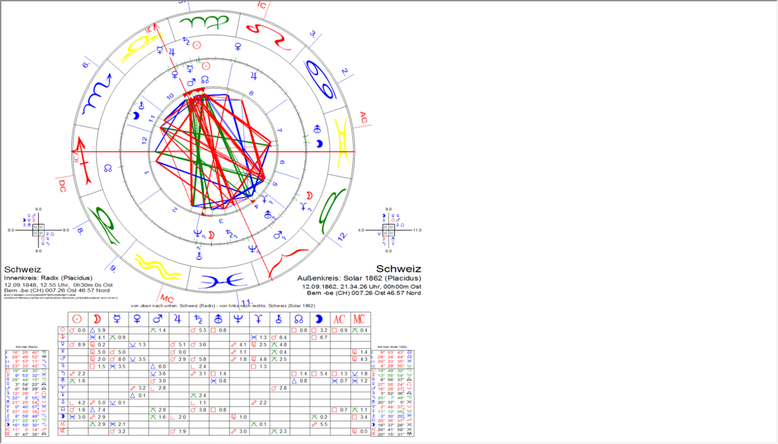Screen dimensions: 778x444
Task: Click the red Sagittarius arrow sign
Action: pos(84,161)
